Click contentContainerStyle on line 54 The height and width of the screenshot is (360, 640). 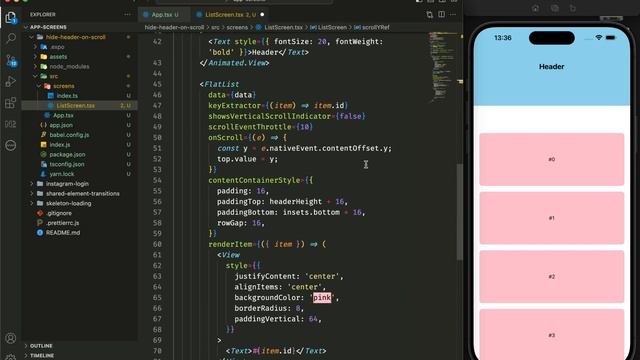click(254, 180)
